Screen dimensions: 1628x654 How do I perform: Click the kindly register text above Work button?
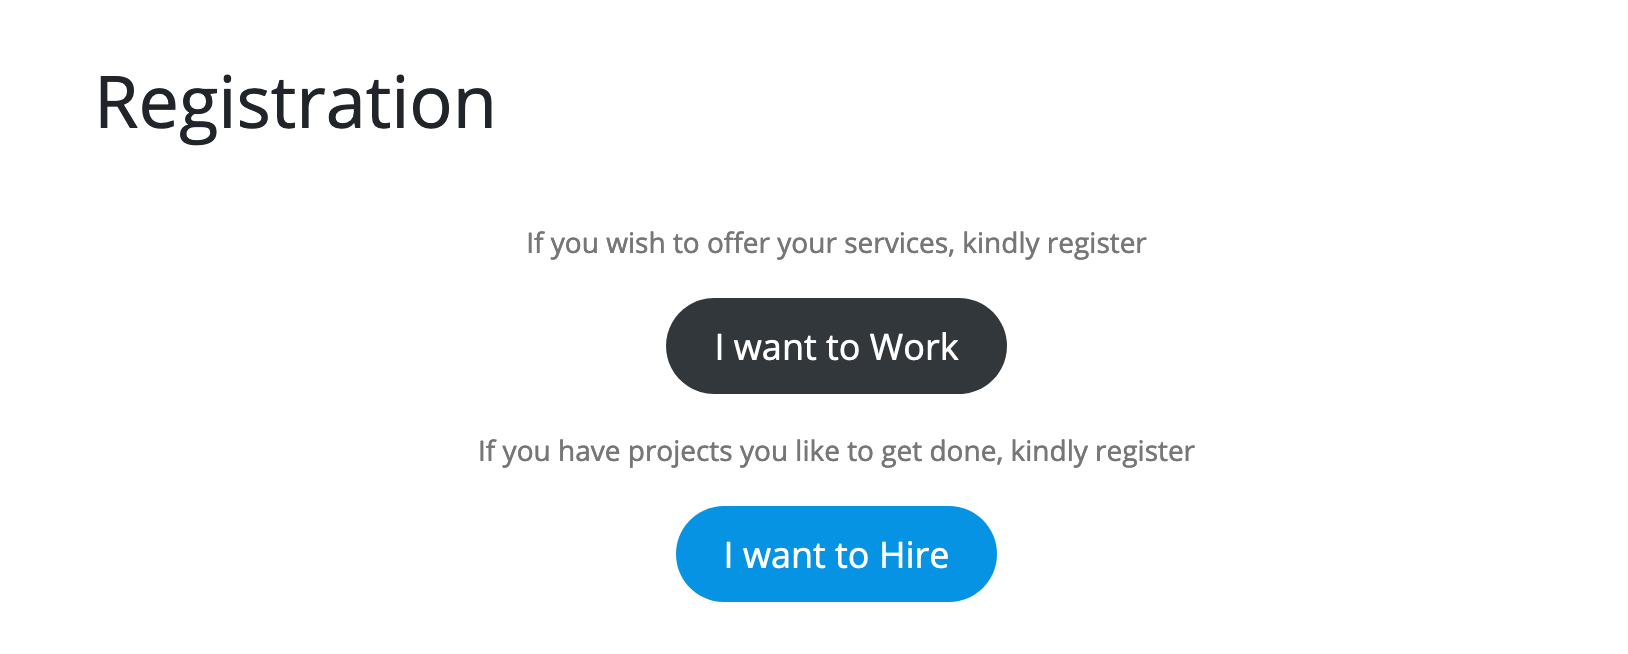click(x=1054, y=243)
